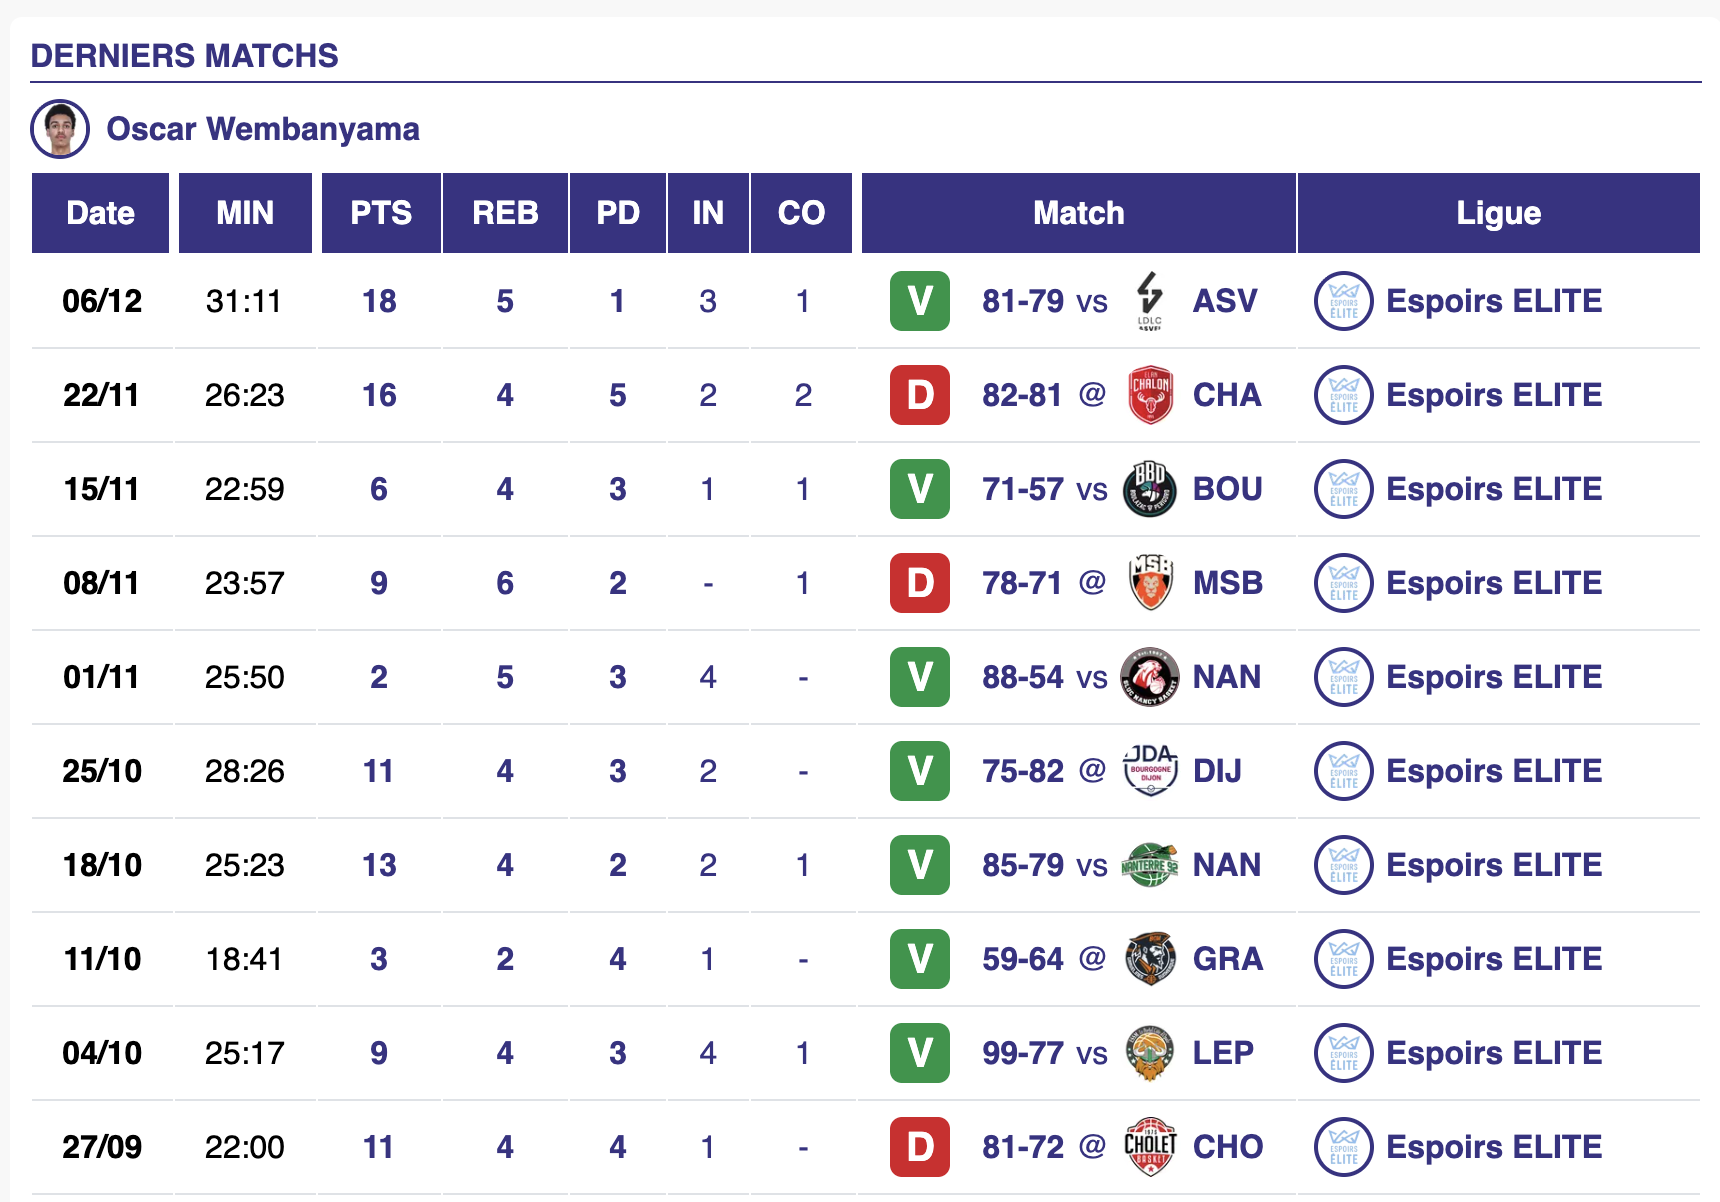Click the ASVEL team logo
Screen dimensions: 1720x1202
click(1150, 300)
